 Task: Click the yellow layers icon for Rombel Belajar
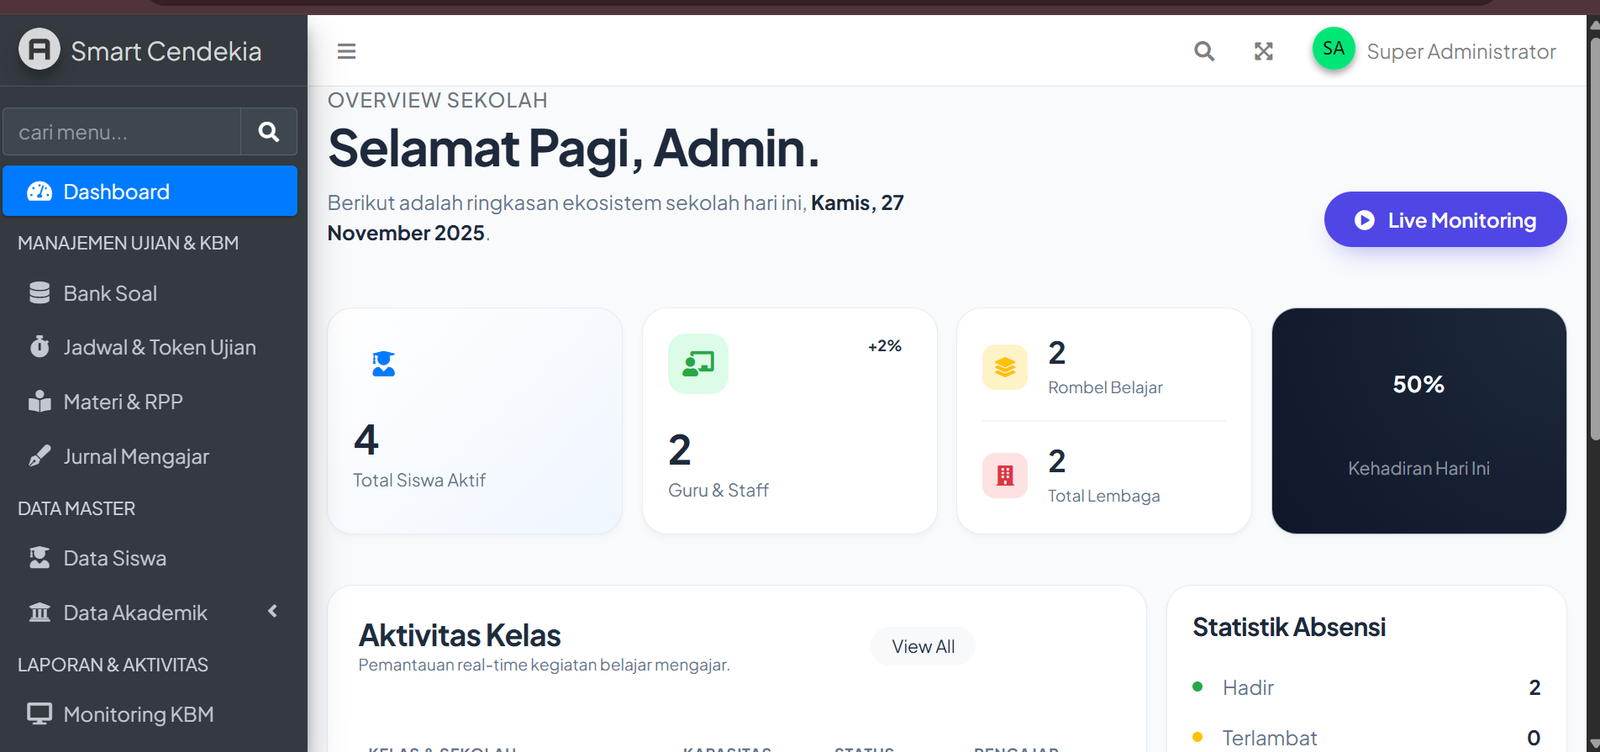pos(1005,367)
